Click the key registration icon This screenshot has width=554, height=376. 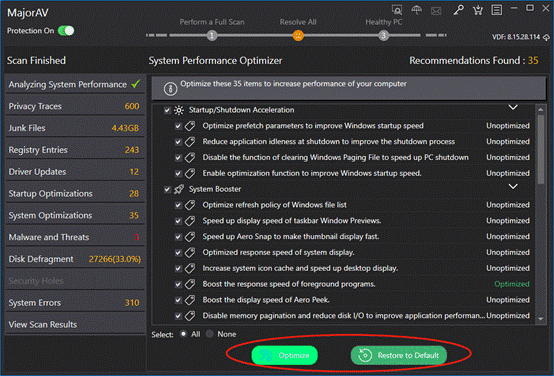coord(458,10)
